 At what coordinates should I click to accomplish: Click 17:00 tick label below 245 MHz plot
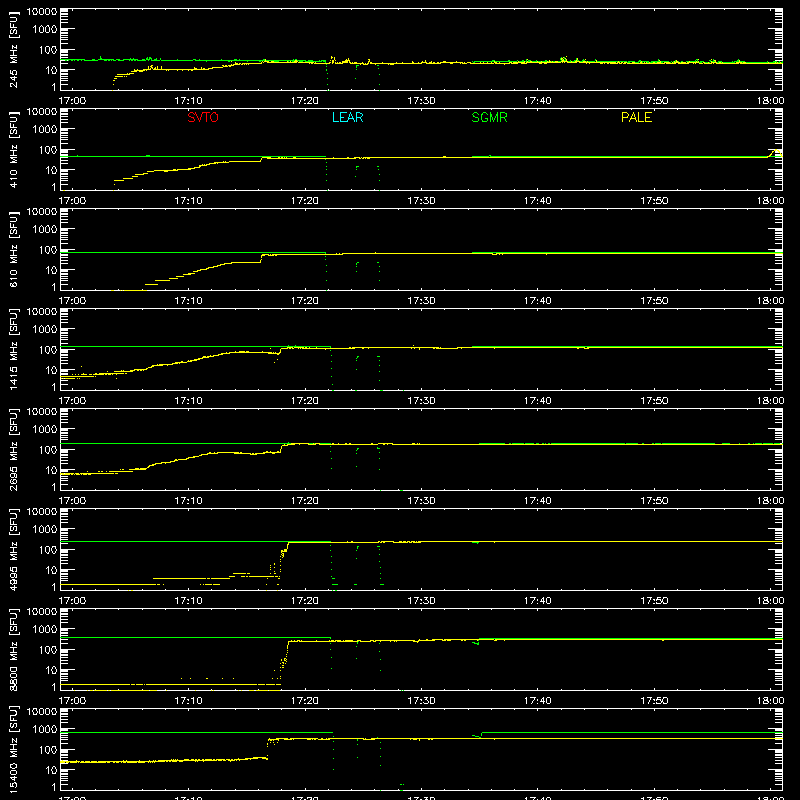coord(72,101)
